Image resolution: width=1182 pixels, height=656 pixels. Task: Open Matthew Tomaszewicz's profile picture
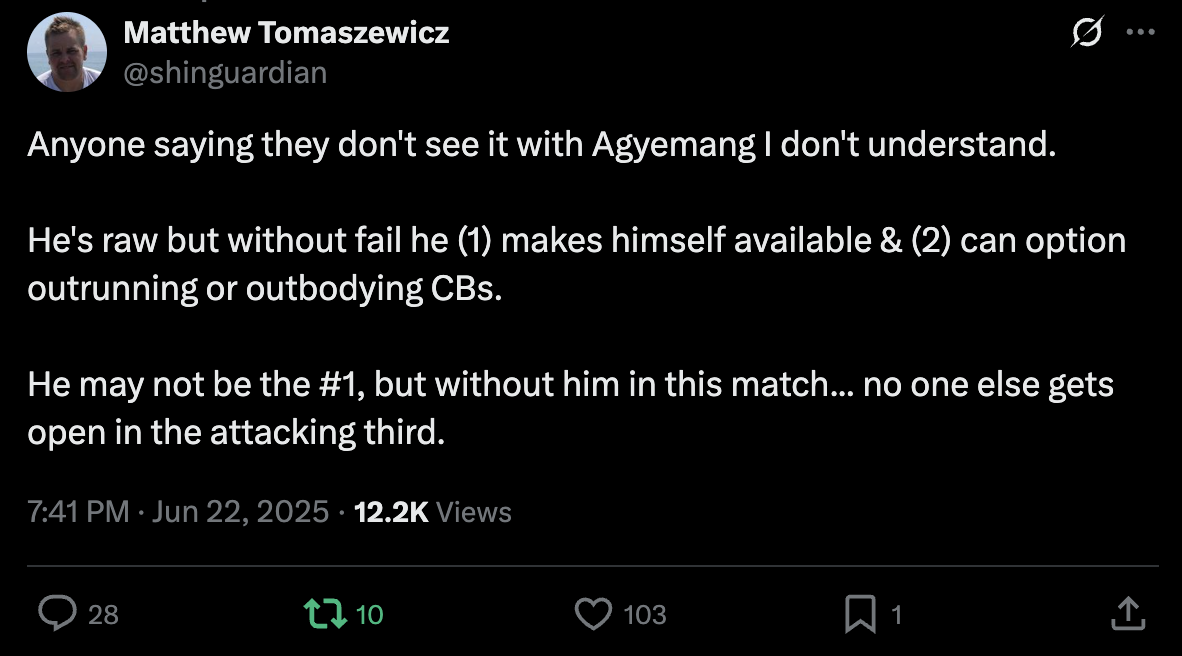pos(66,52)
